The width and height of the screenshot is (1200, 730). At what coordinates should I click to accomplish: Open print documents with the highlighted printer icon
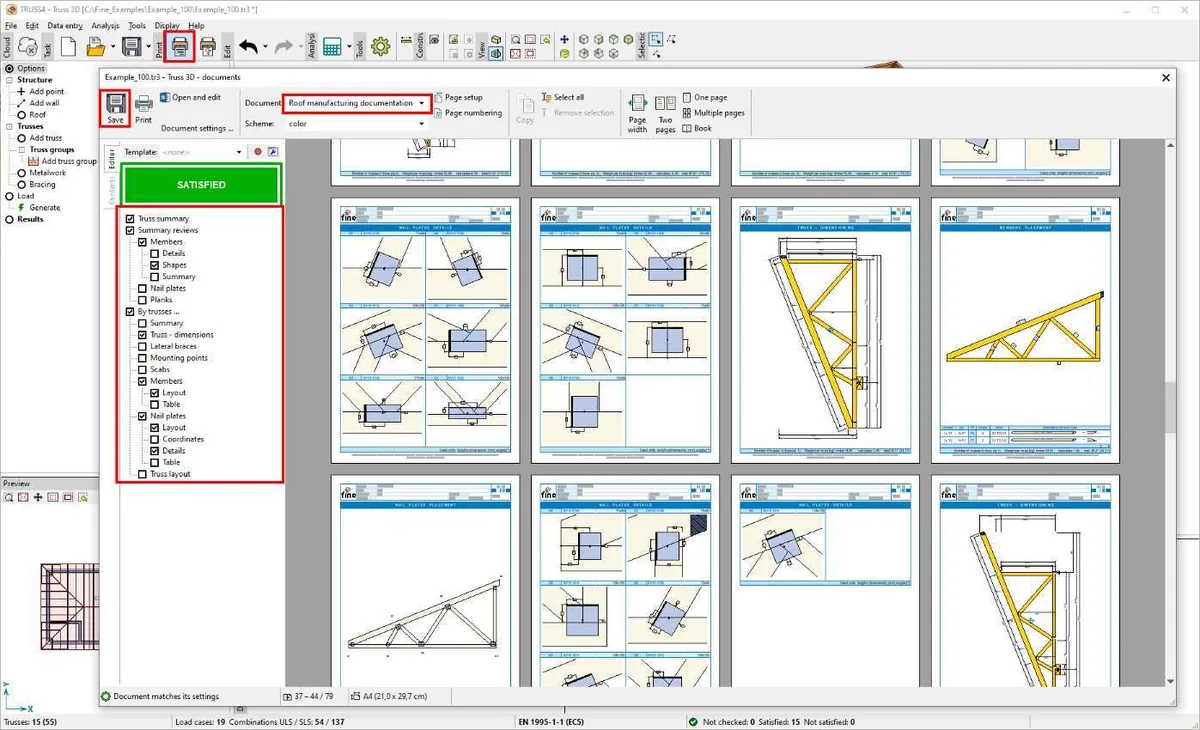point(180,46)
